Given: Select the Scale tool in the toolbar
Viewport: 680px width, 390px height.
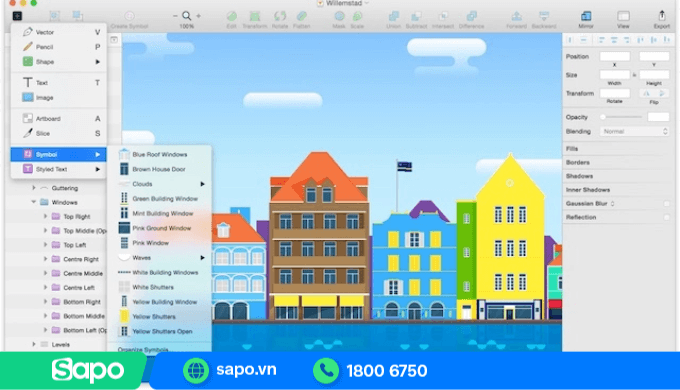Looking at the screenshot, I should [x=357, y=16].
